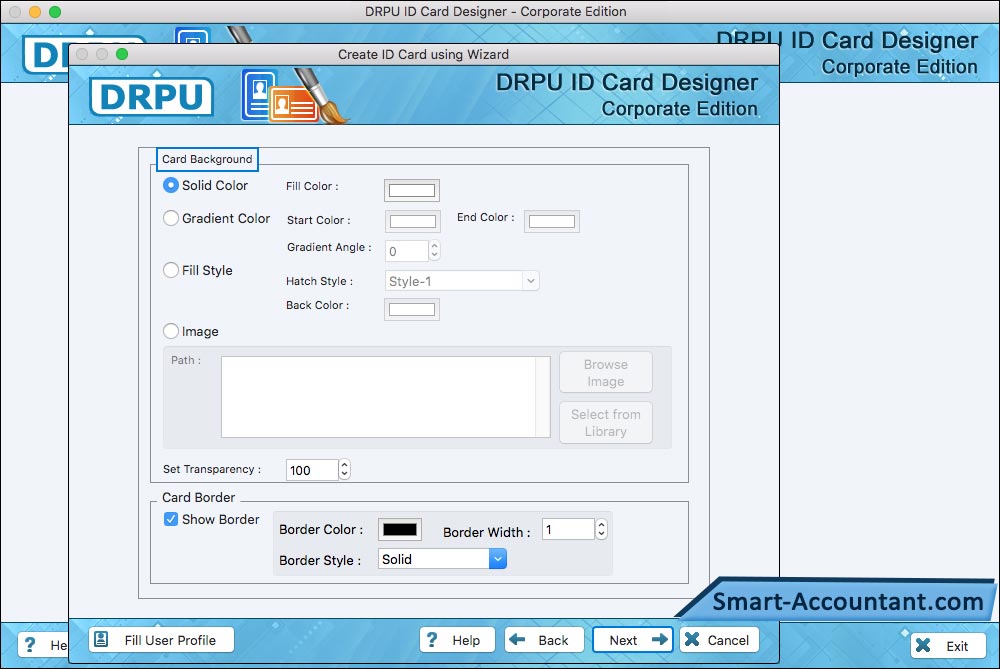Pick the gradient End Color swatch
The image size is (1000, 669).
[x=552, y=221]
